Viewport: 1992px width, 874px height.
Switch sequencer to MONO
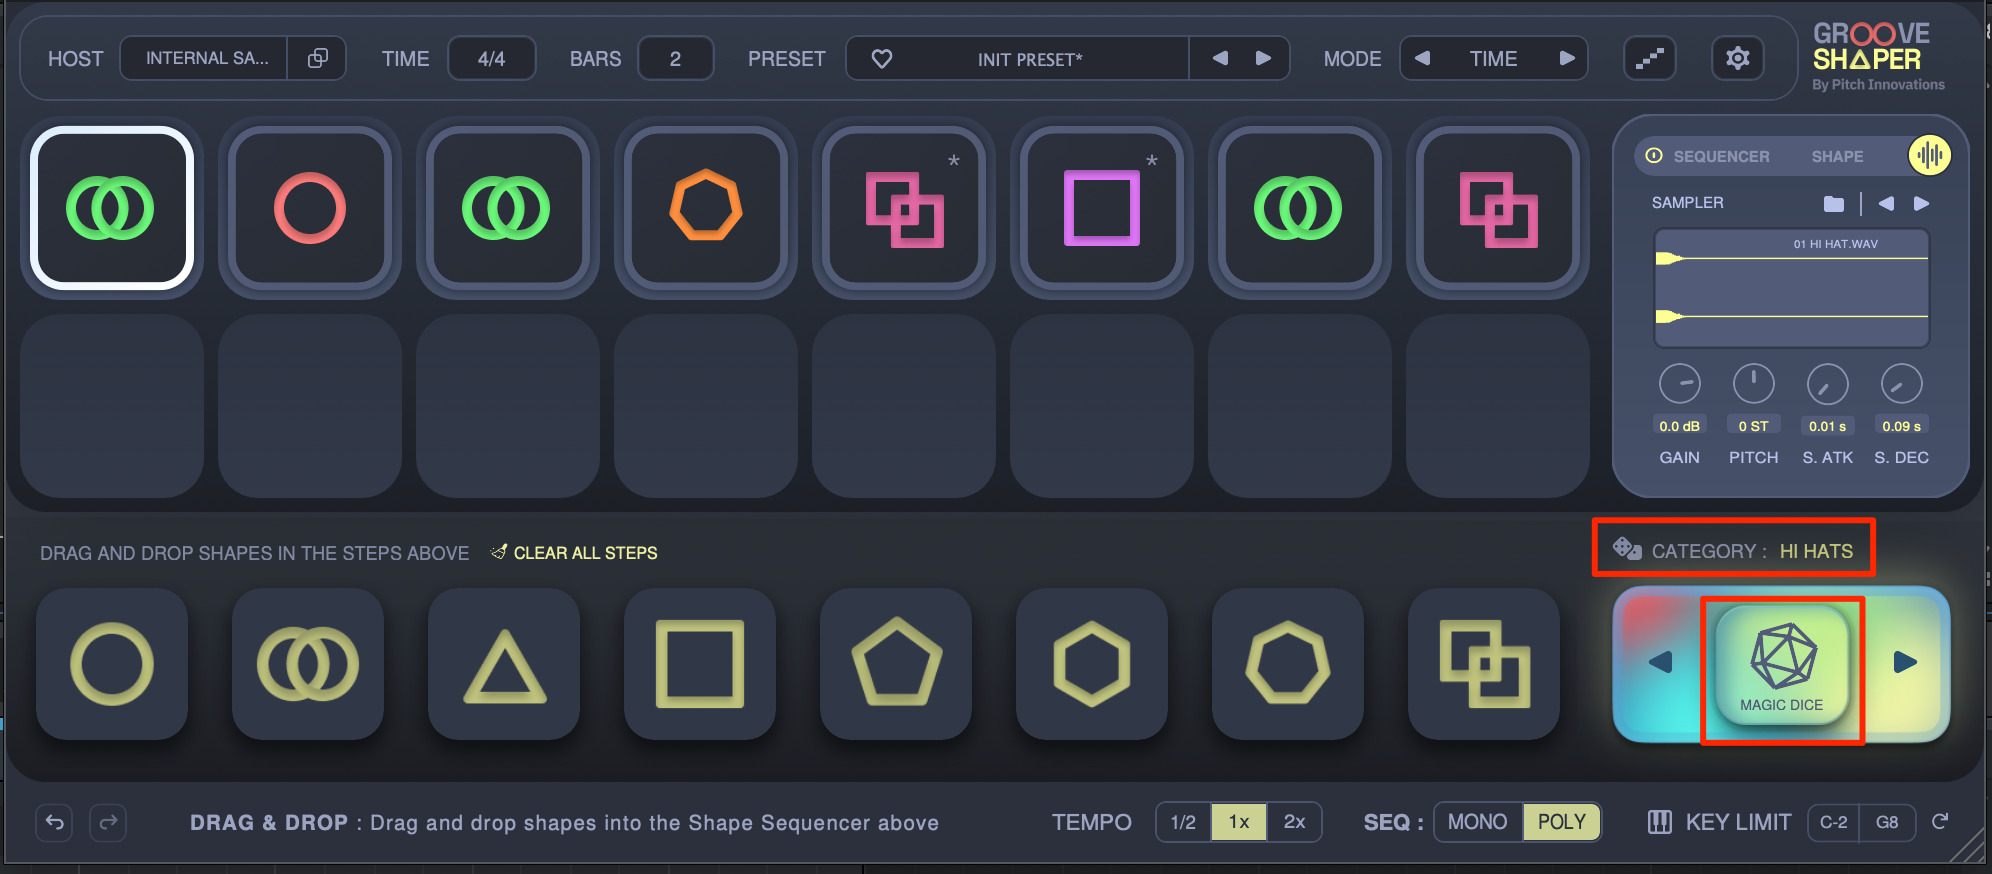pyautogui.click(x=1478, y=822)
